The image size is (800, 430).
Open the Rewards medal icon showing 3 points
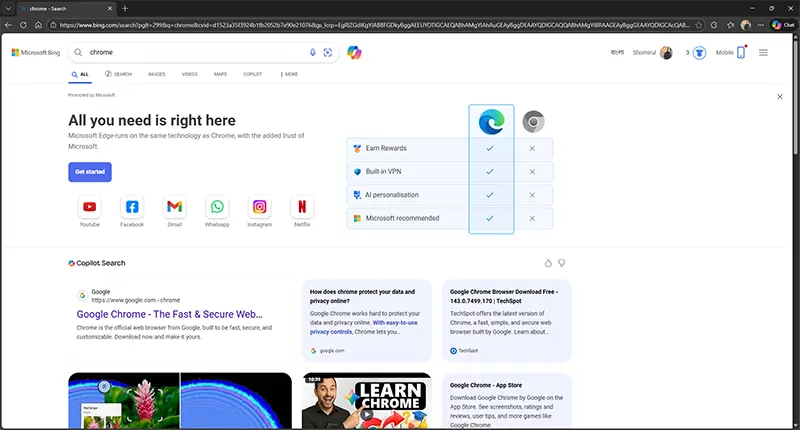(699, 53)
